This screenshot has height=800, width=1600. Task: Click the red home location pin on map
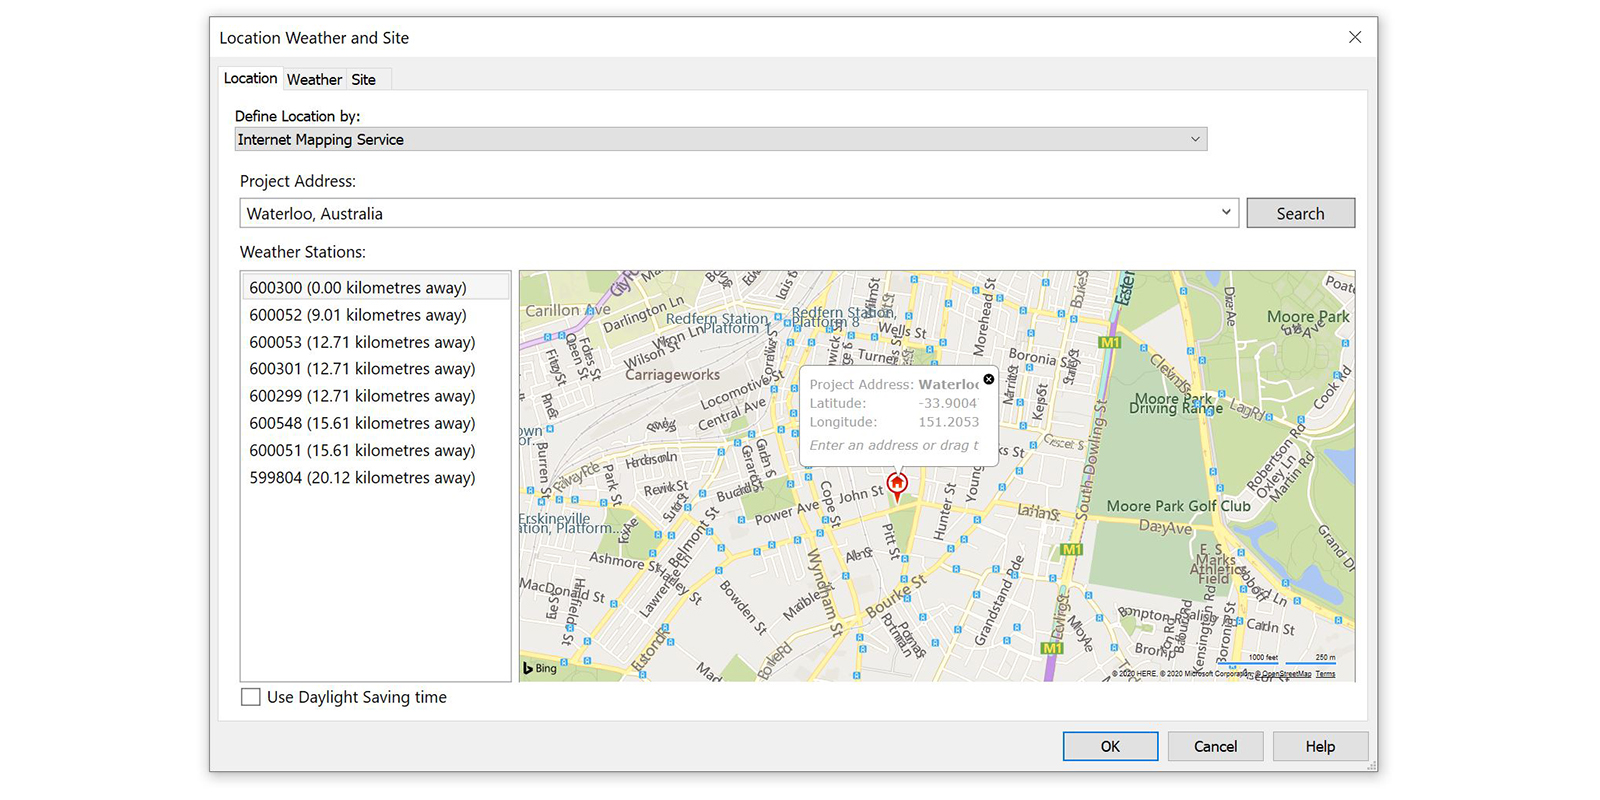point(897,484)
